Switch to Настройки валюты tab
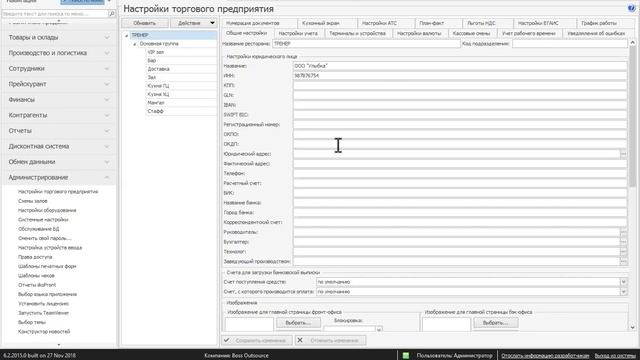 coord(419,33)
